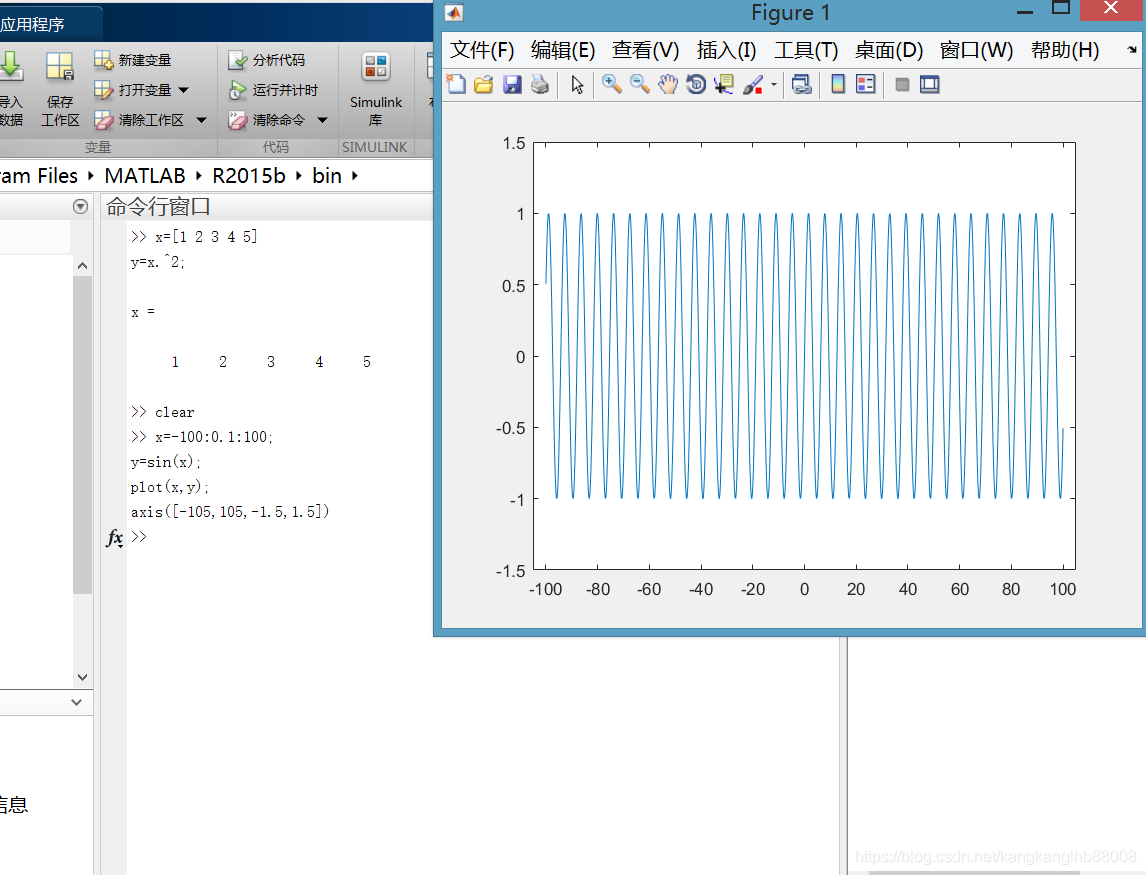
Task: Click the axis([-105,105,-1.5,1.5]) command text
Action: (230, 512)
